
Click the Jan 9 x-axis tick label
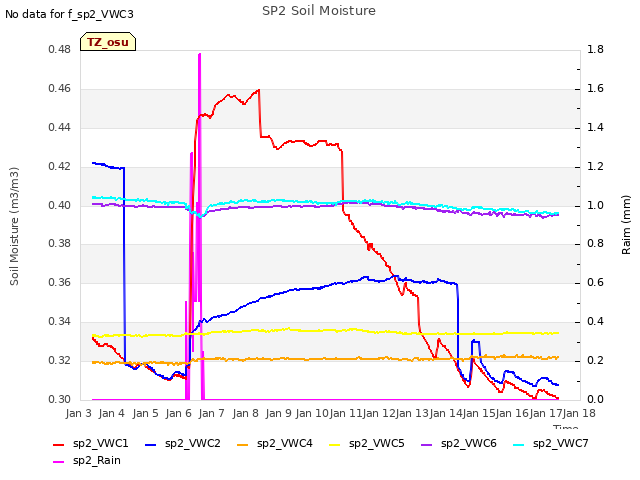pyautogui.click(x=278, y=413)
